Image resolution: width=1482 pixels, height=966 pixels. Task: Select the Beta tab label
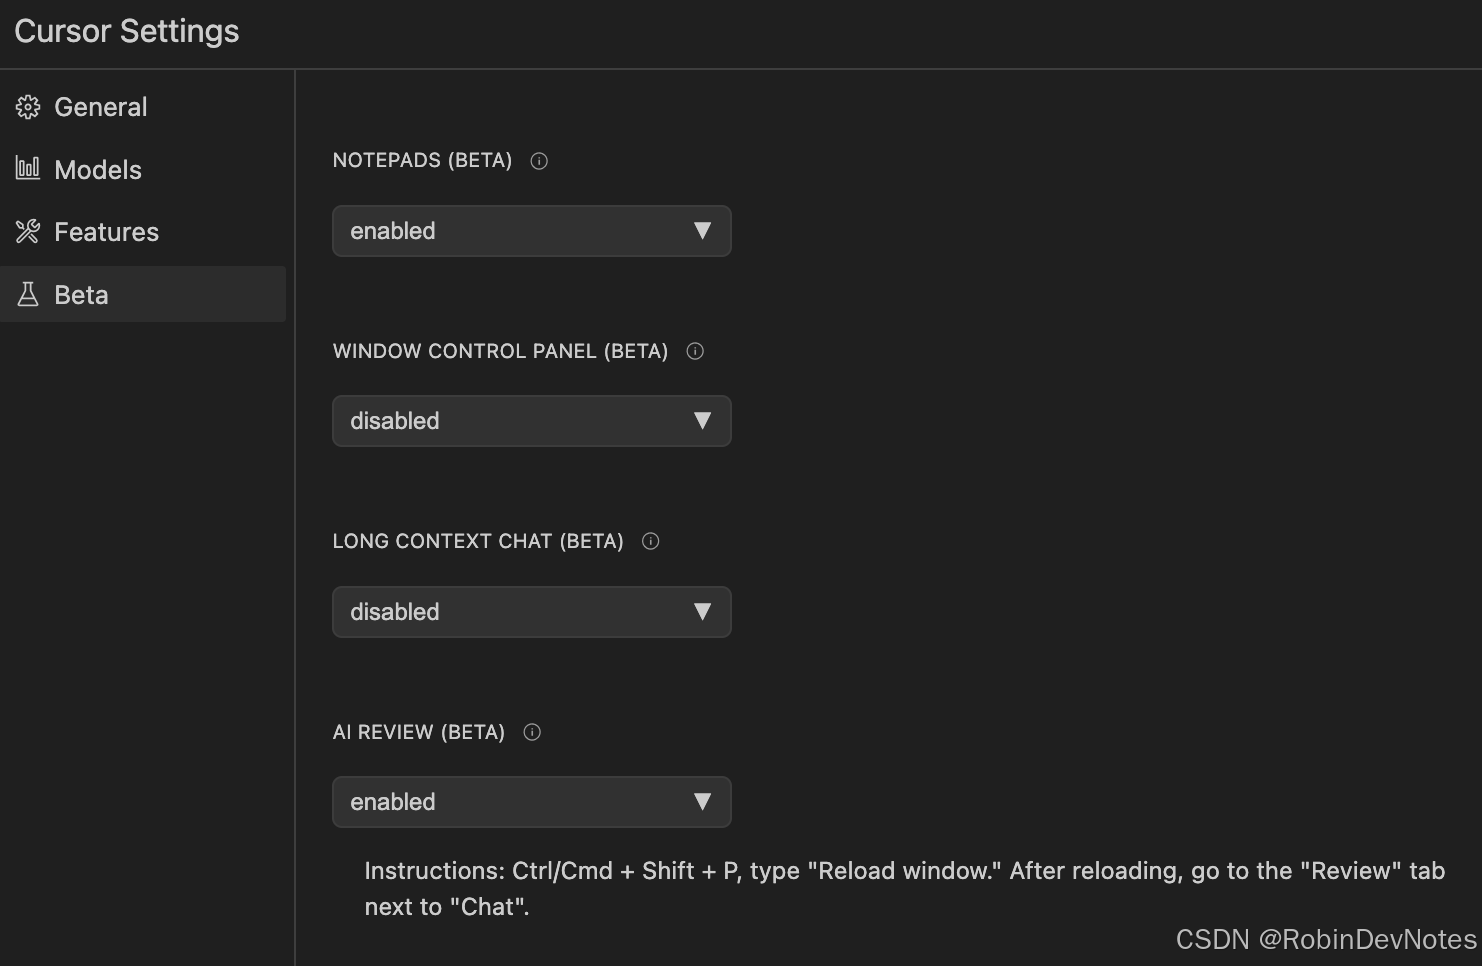(x=81, y=295)
